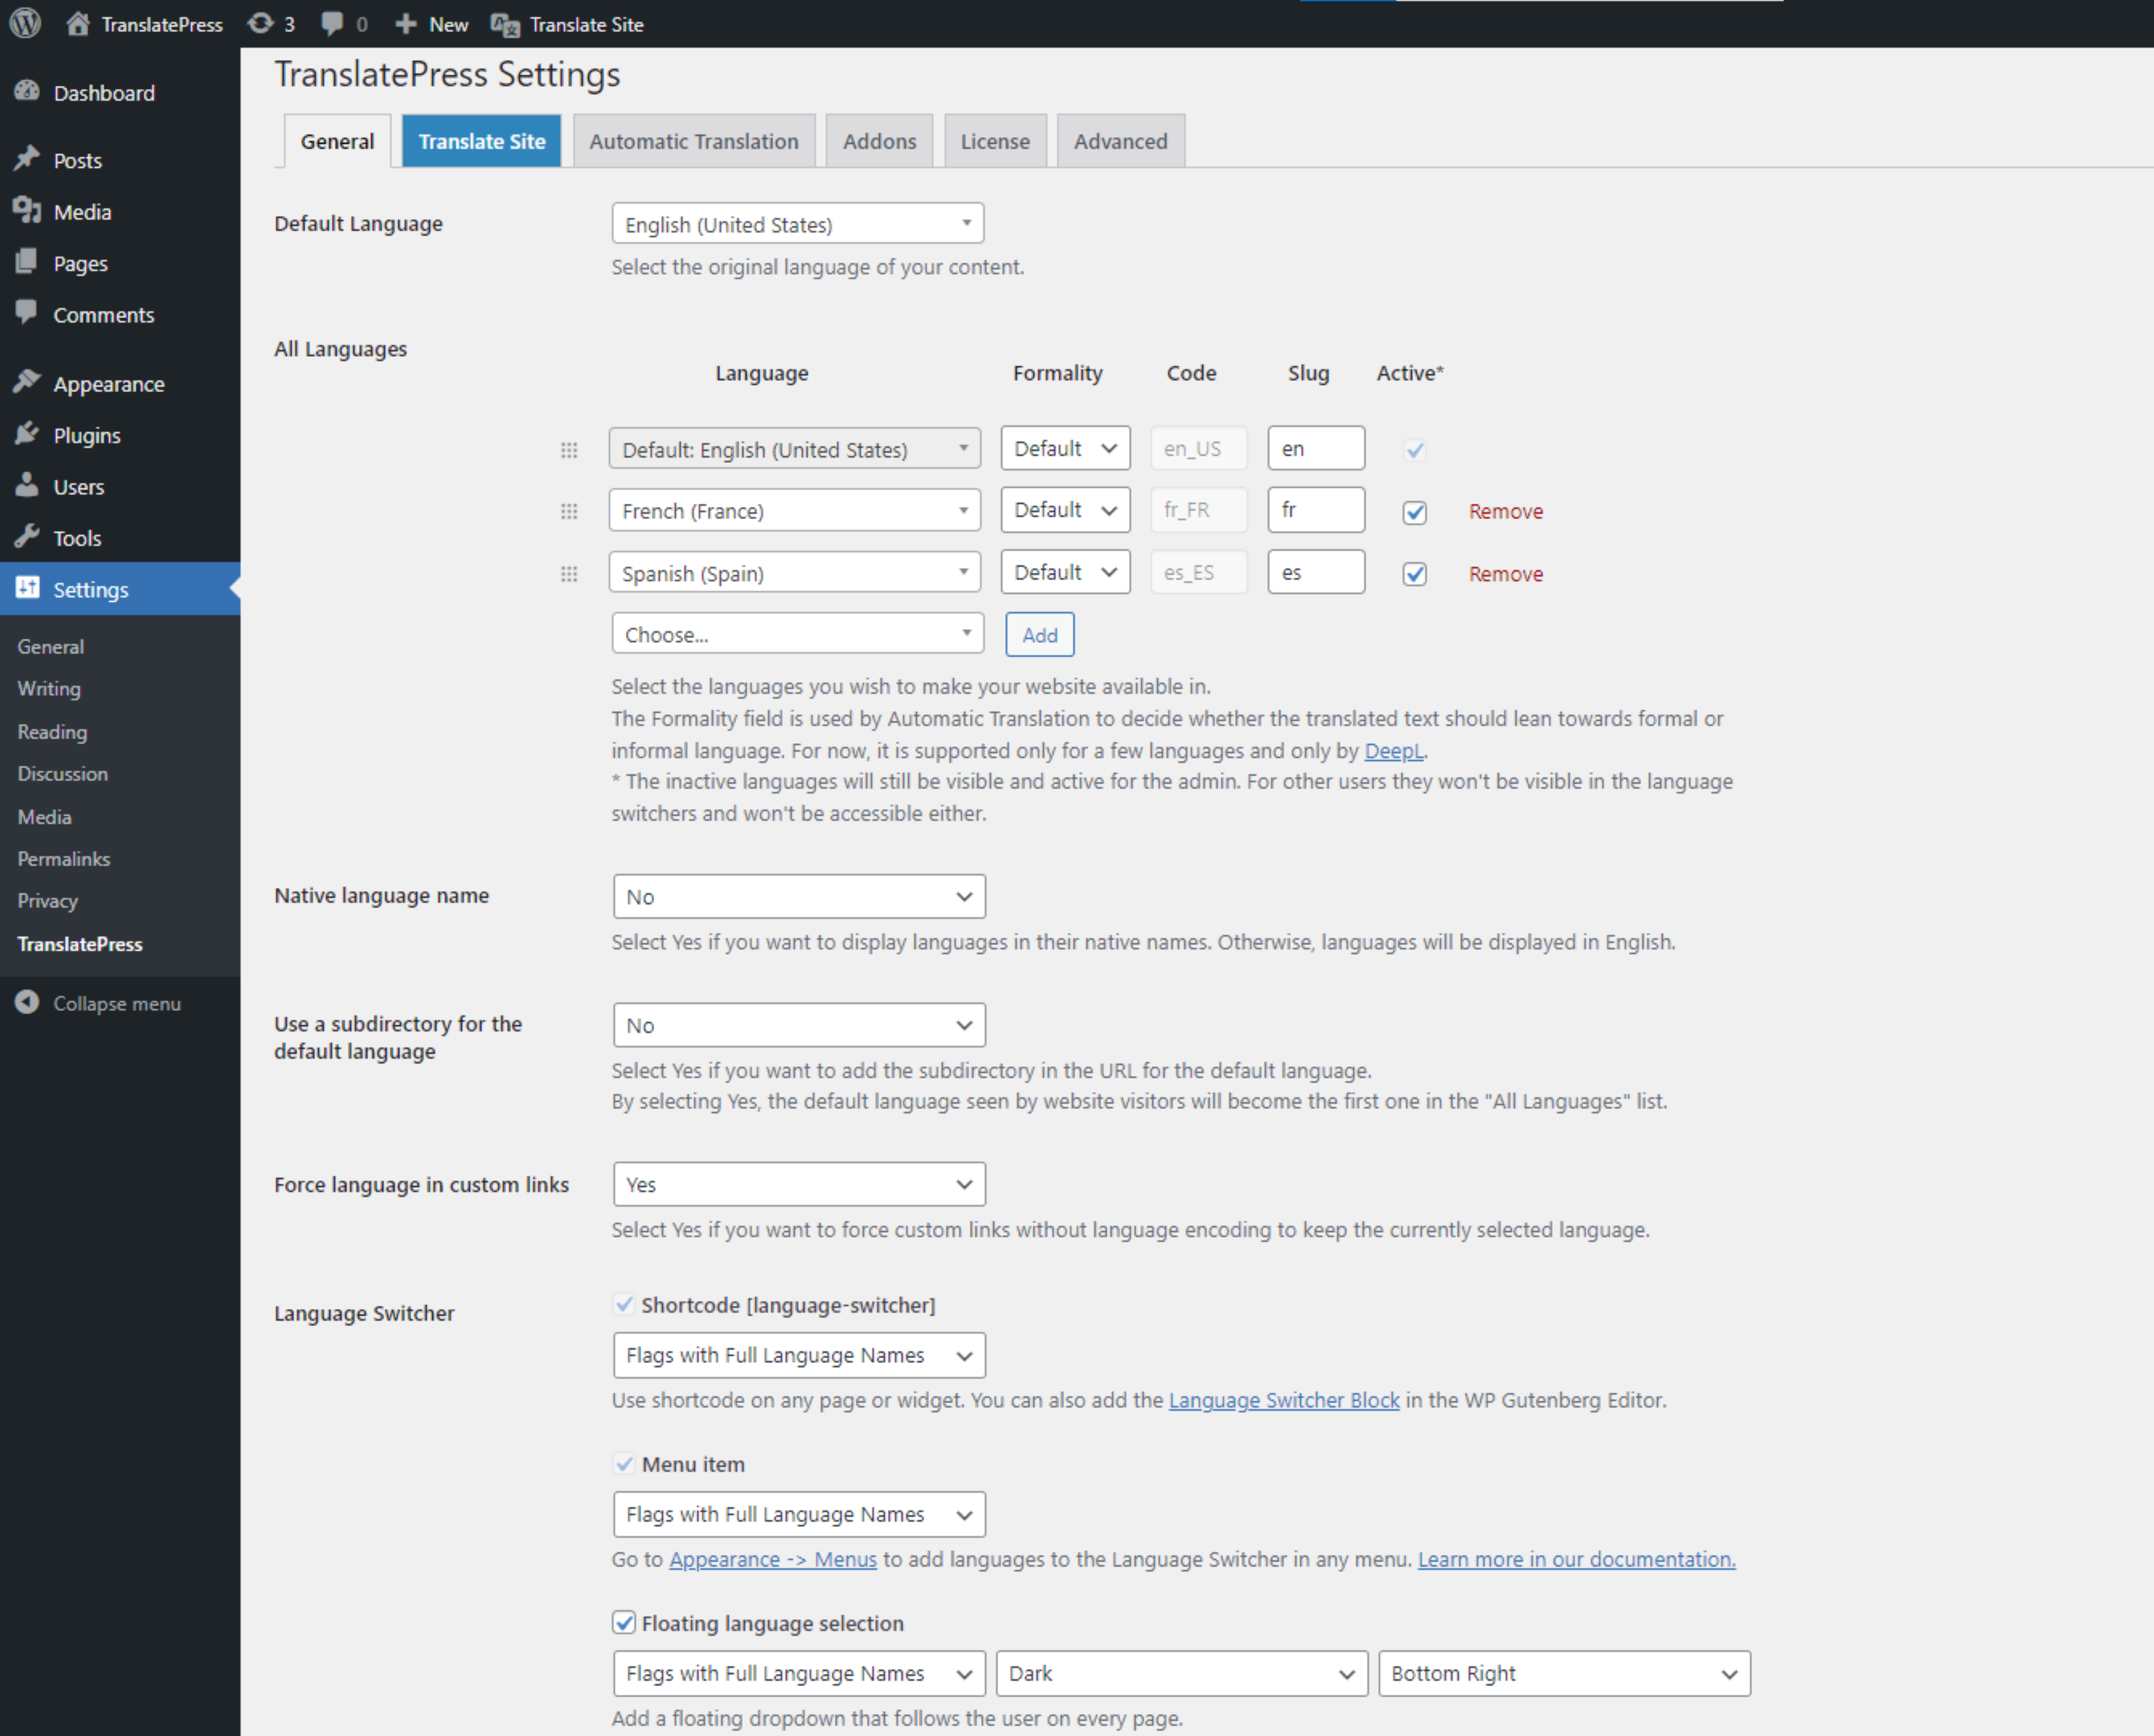Screen dimensions: 2154x1736
Task: Open Reading settings submenu
Action: click(x=52, y=732)
